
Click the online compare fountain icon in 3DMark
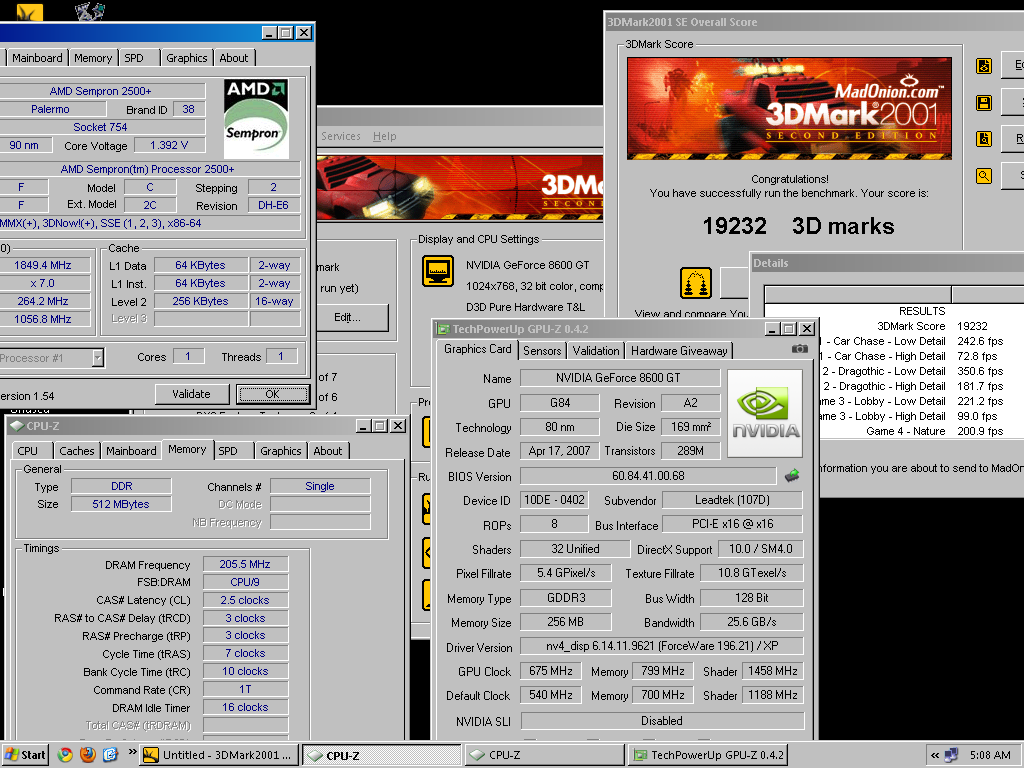(x=696, y=283)
